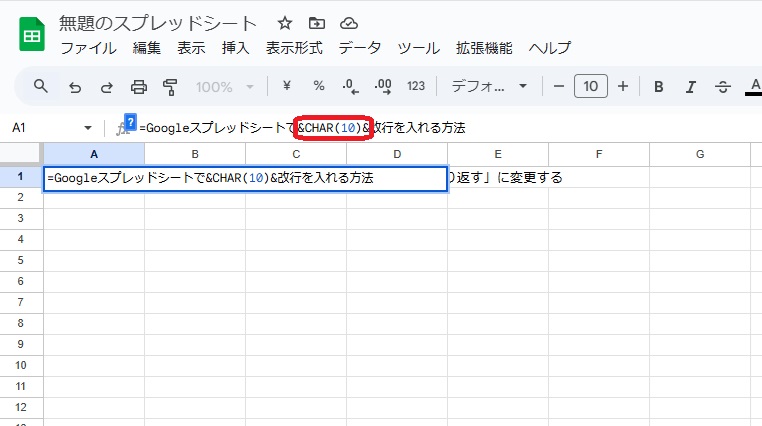Click the font size field showing 10
762x426 pixels.
pyautogui.click(x=590, y=86)
